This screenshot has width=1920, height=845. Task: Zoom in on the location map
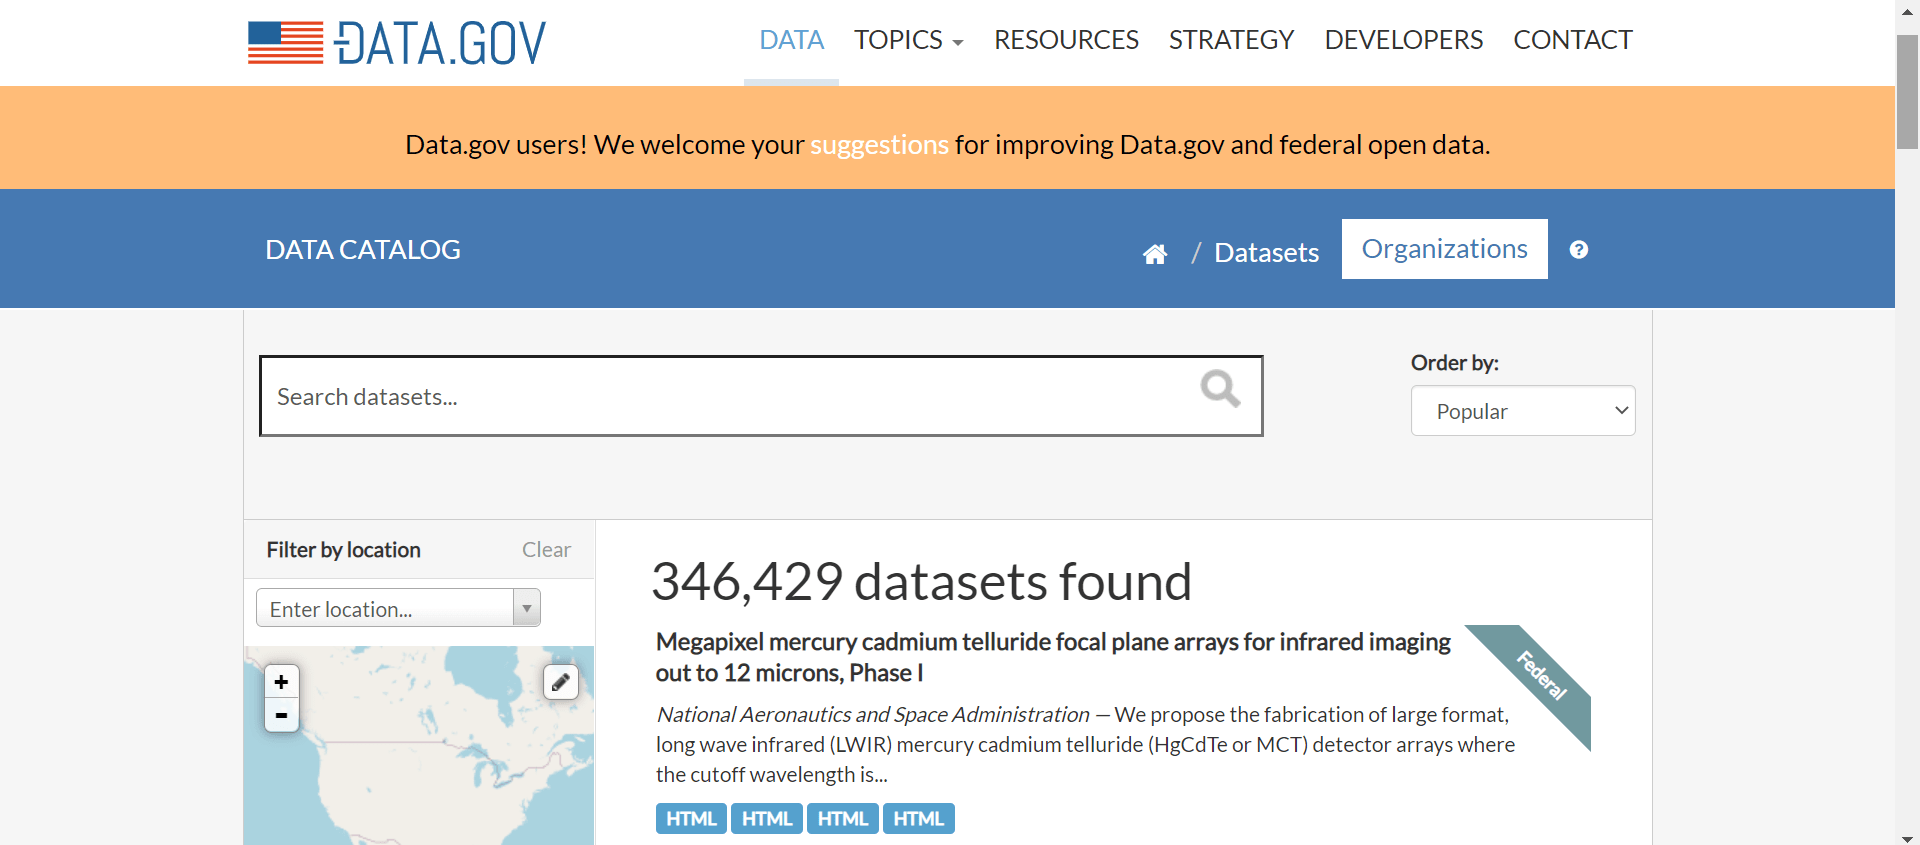(281, 681)
